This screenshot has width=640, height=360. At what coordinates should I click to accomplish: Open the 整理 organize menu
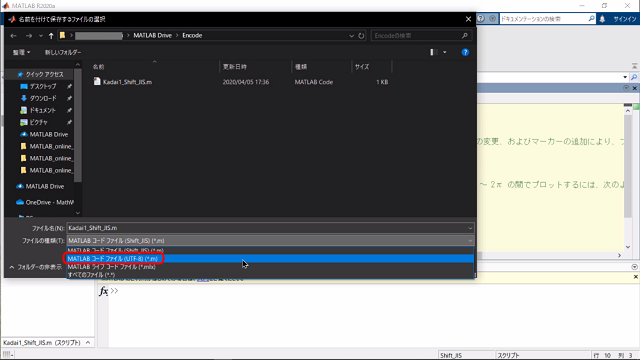point(21,53)
